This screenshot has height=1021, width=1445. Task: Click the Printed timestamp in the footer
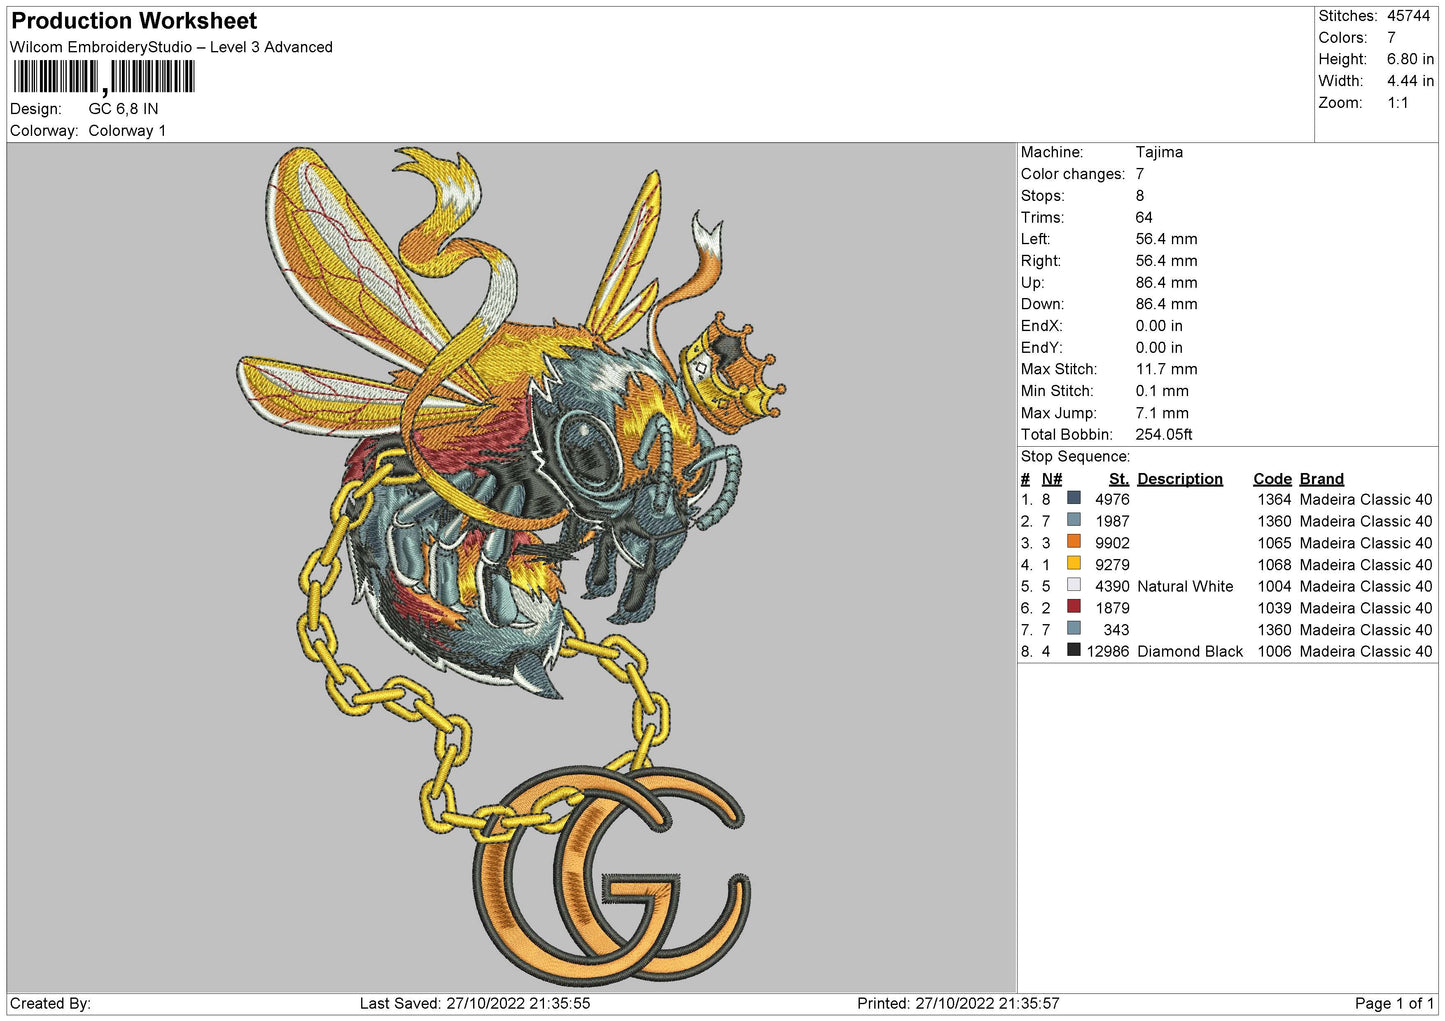click(x=958, y=1004)
